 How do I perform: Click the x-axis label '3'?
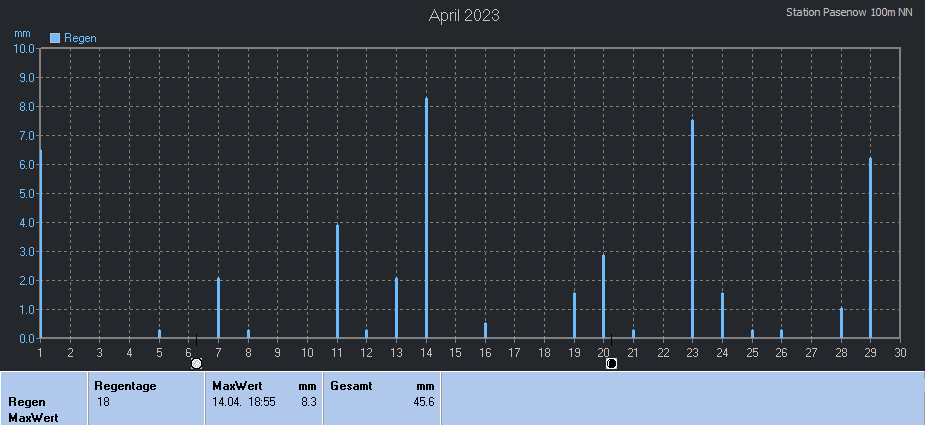pos(100,353)
